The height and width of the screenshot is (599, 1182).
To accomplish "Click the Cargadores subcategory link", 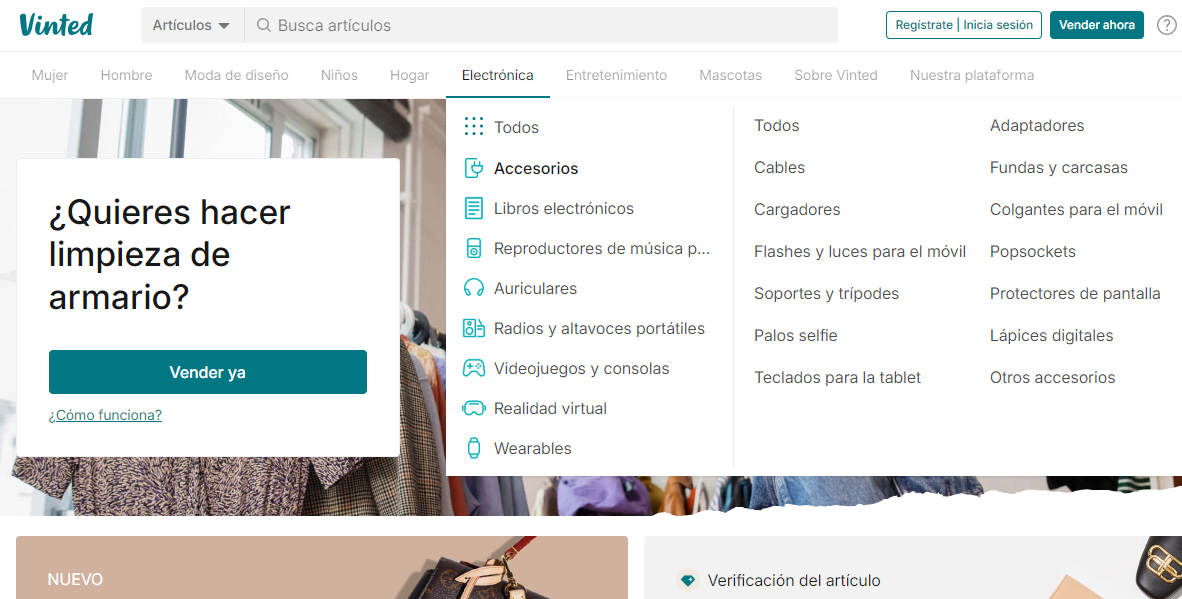I will click(x=797, y=209).
